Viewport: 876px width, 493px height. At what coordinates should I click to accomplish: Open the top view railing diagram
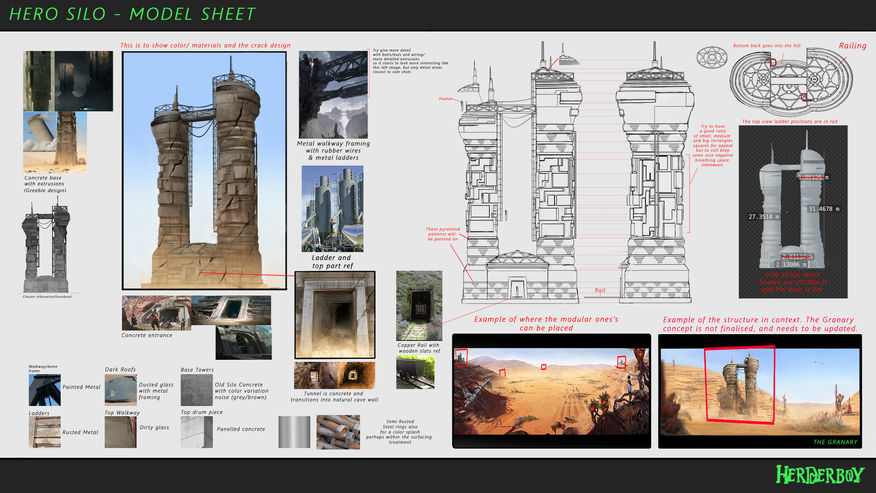[791, 83]
